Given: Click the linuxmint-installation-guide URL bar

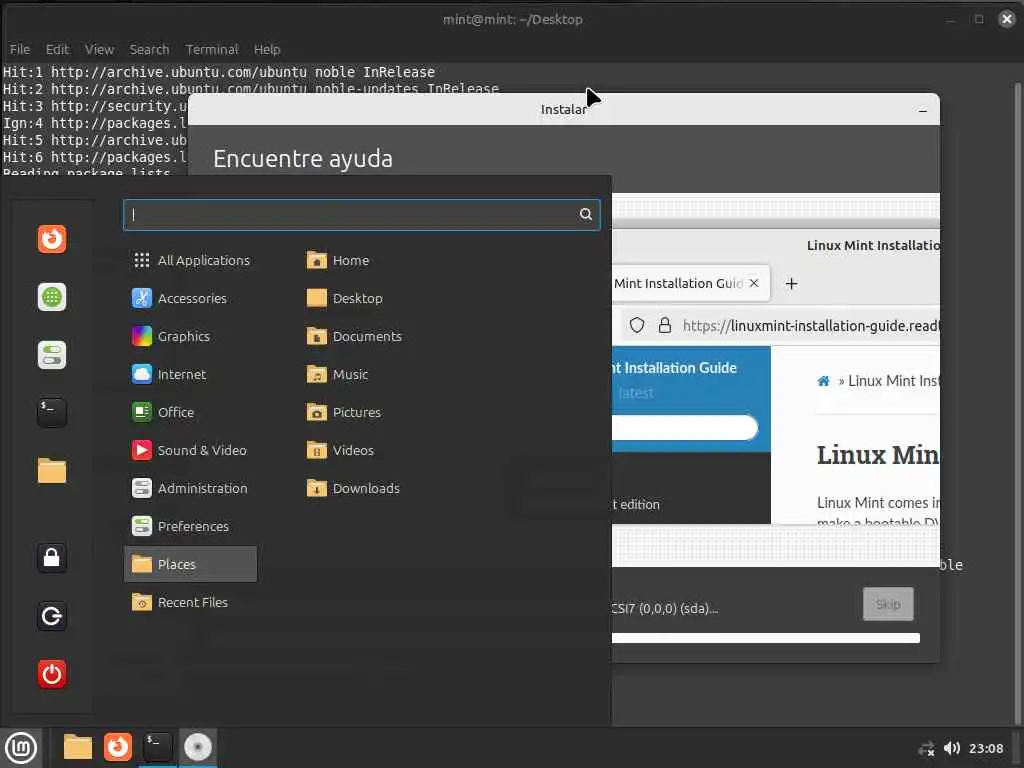Looking at the screenshot, I should point(810,325).
